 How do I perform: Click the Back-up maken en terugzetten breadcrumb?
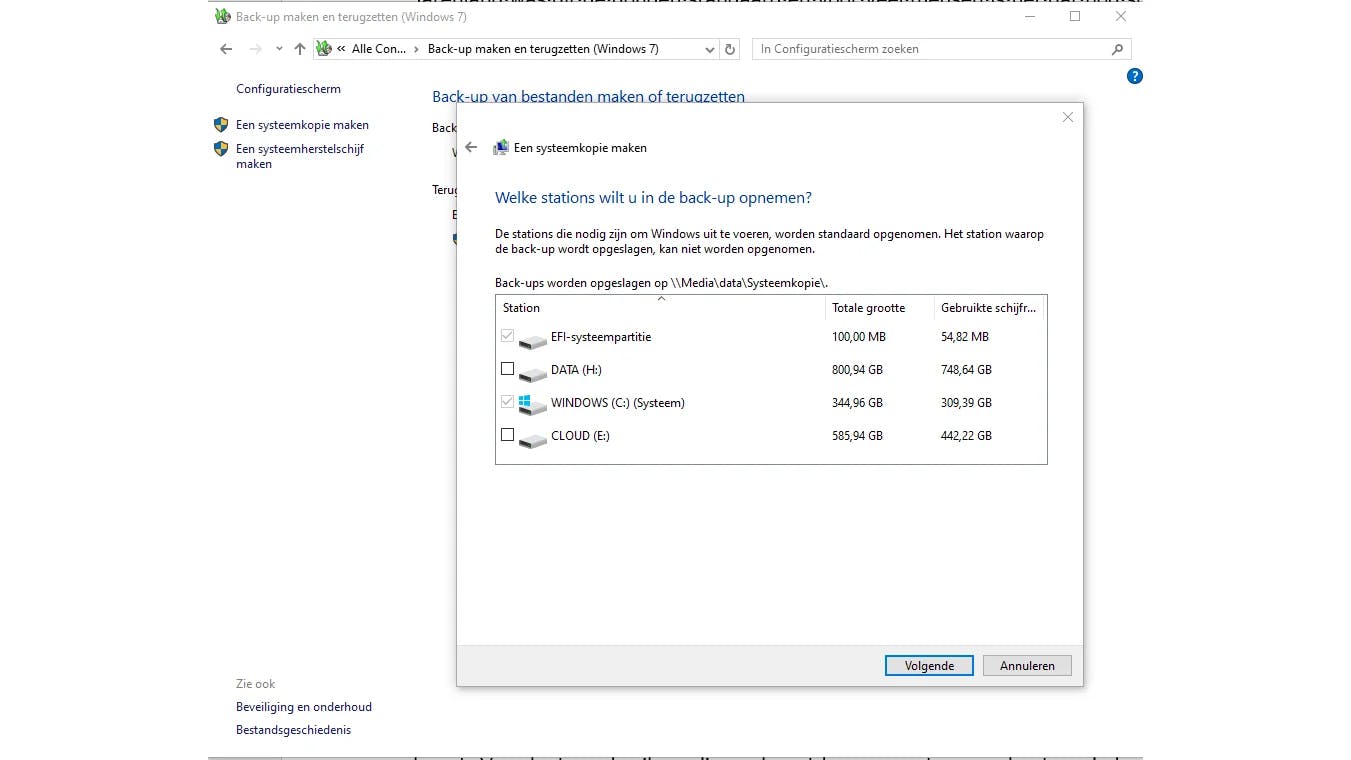(x=543, y=49)
